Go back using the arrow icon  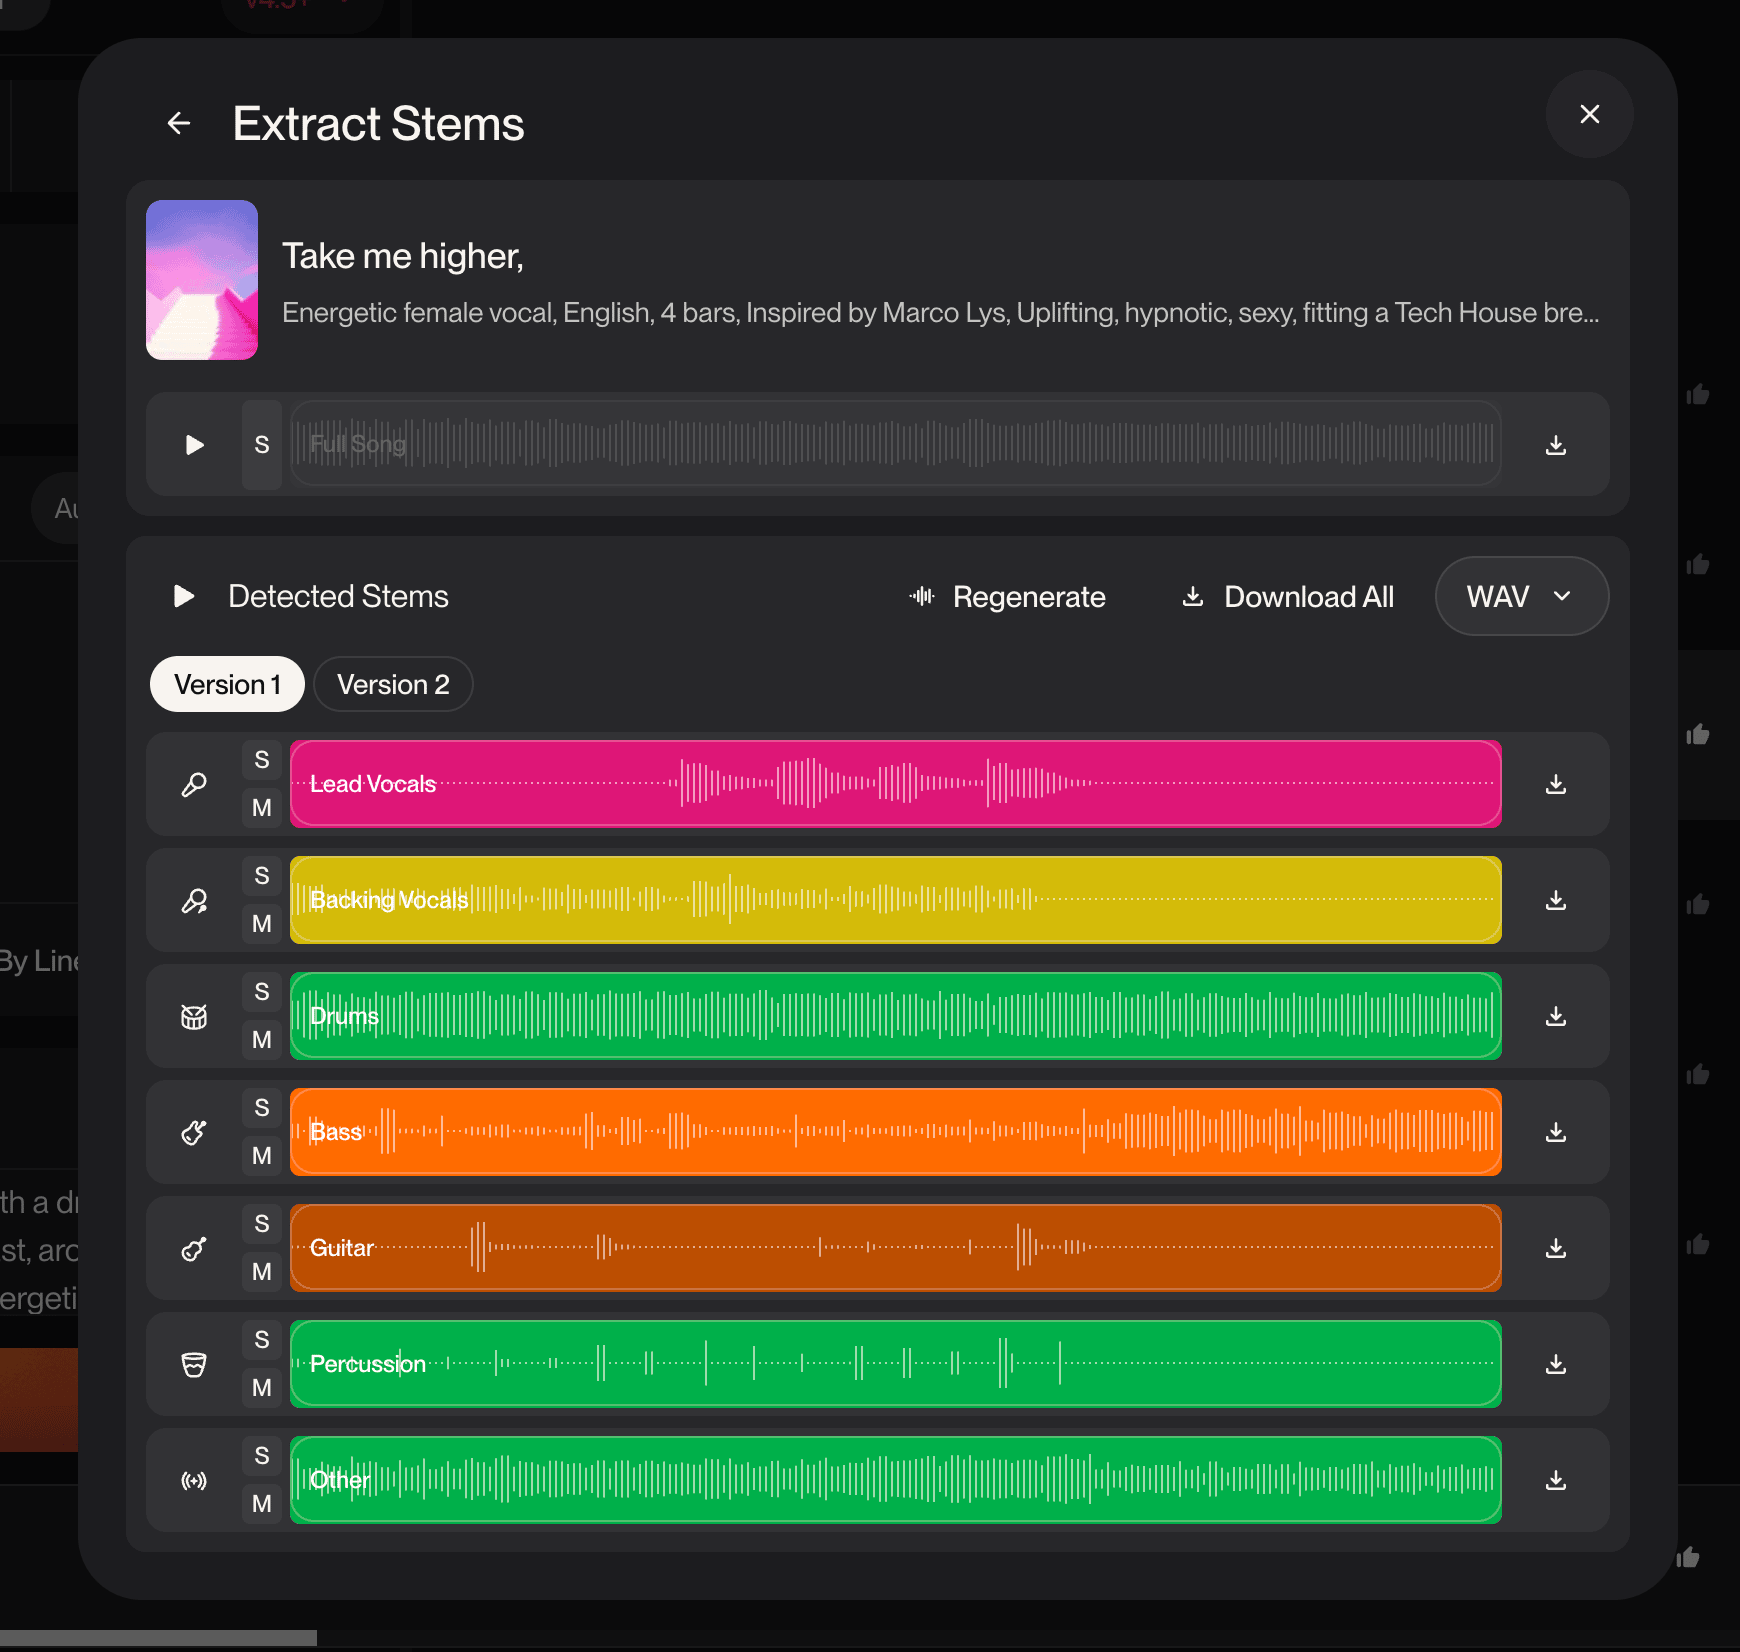coord(179,123)
